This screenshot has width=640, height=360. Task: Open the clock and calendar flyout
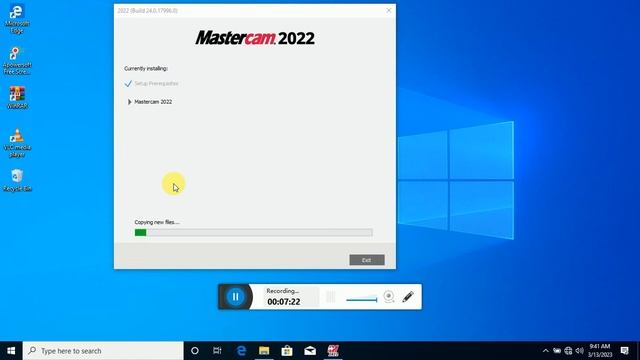(600, 351)
